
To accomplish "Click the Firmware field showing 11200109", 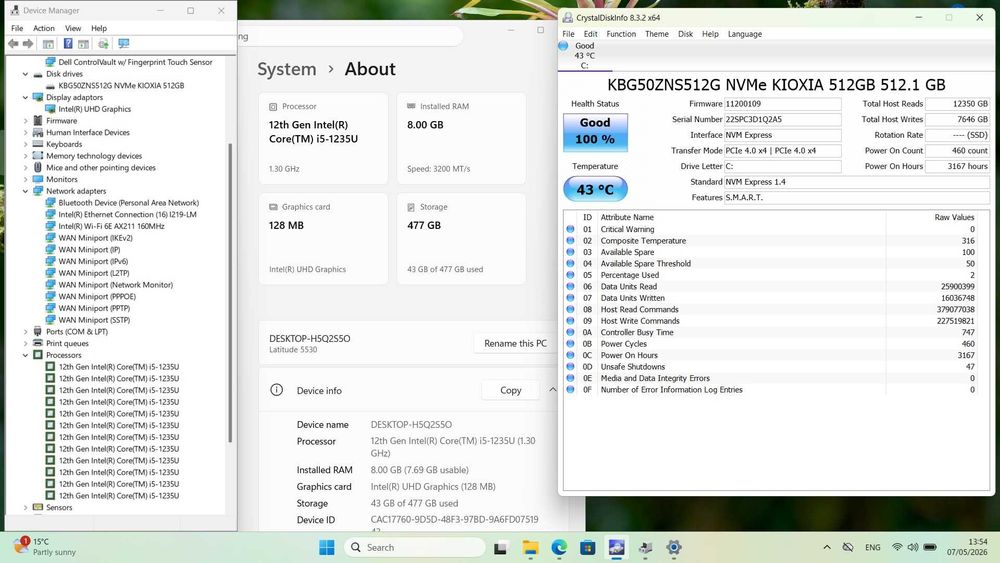I will tap(782, 104).
